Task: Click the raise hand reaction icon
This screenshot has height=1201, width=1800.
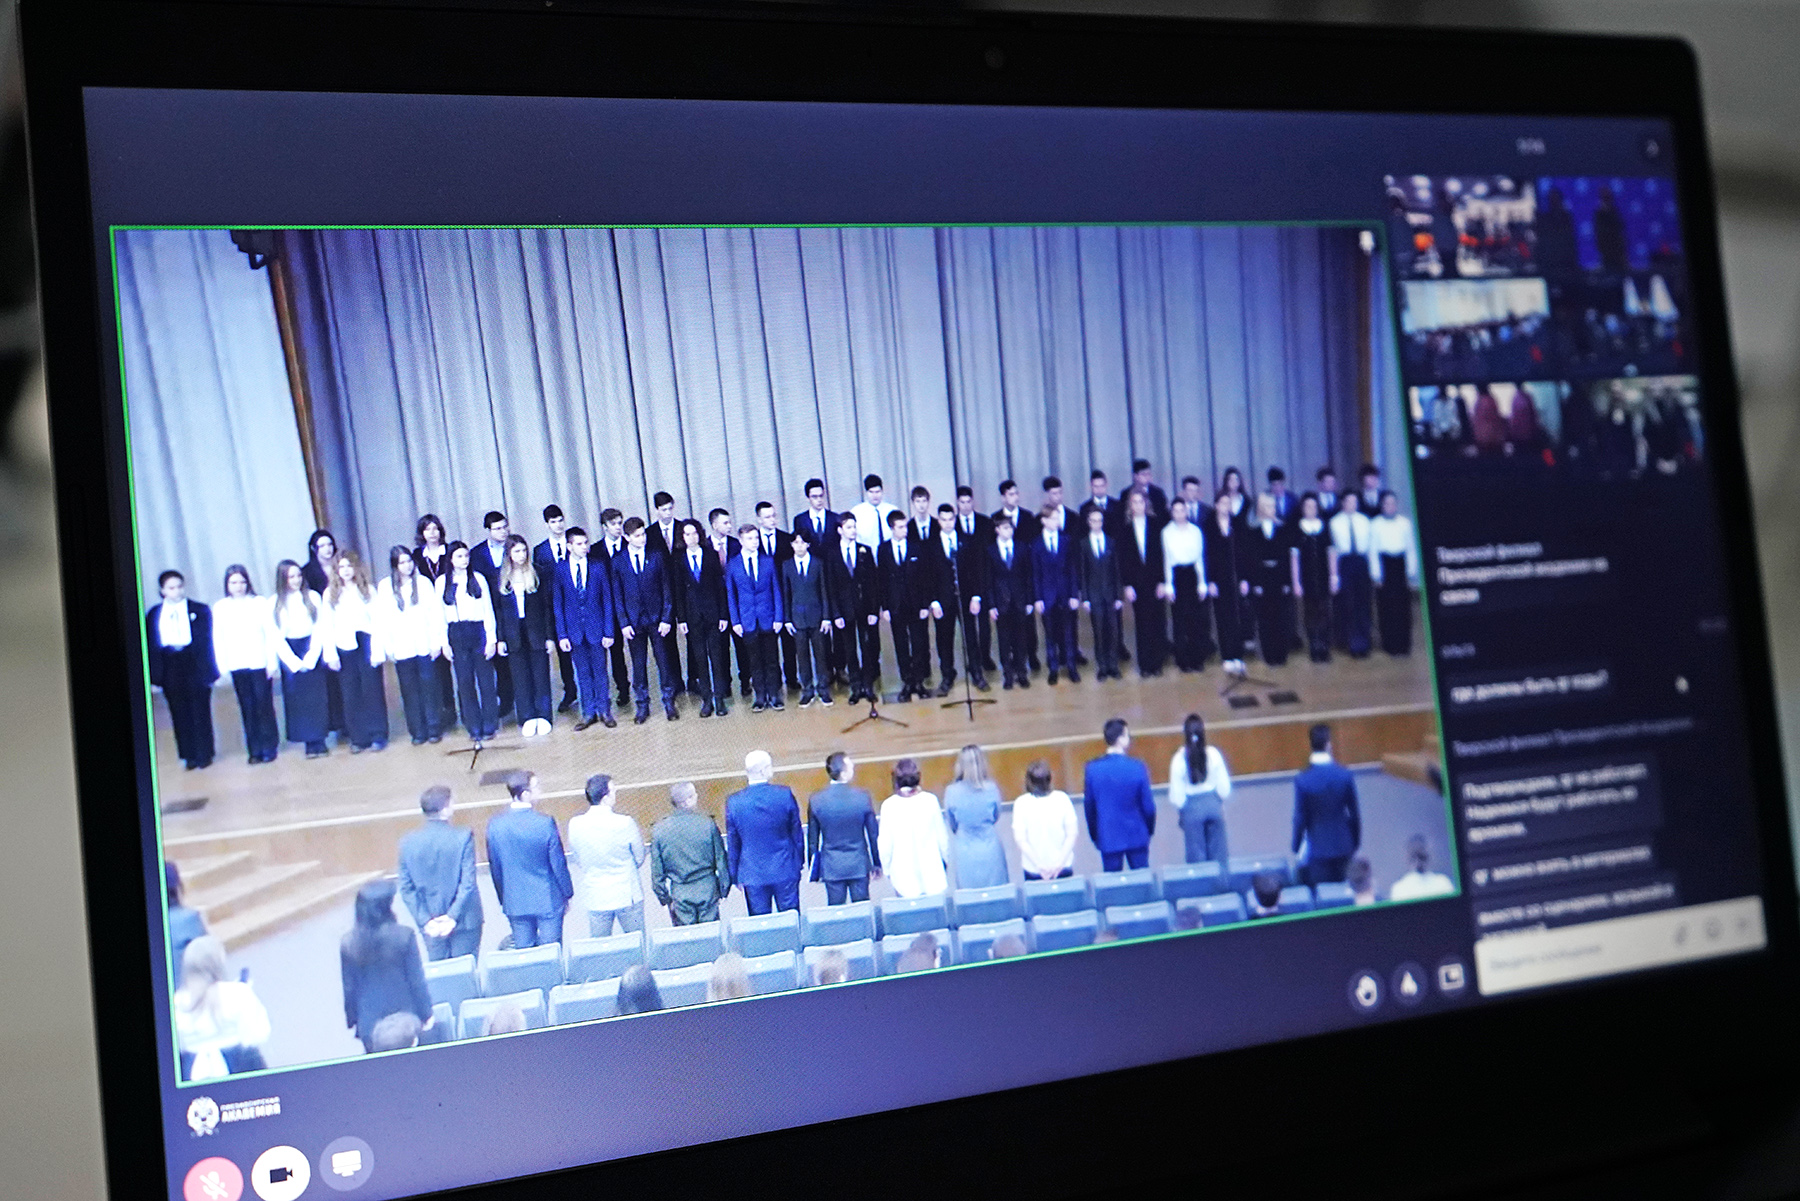Action: pos(1366,990)
